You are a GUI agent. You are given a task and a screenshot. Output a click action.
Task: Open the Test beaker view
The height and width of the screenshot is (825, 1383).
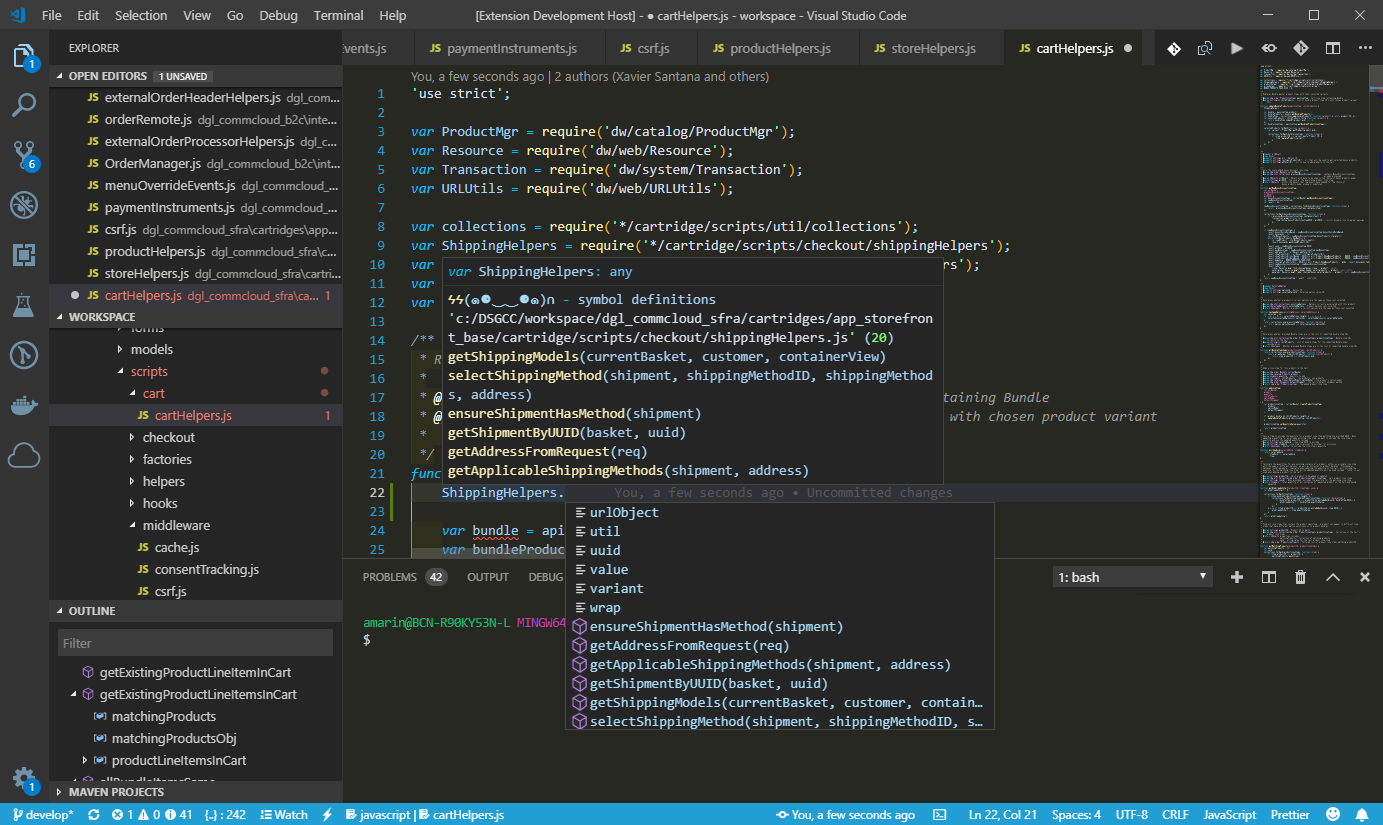(x=24, y=305)
